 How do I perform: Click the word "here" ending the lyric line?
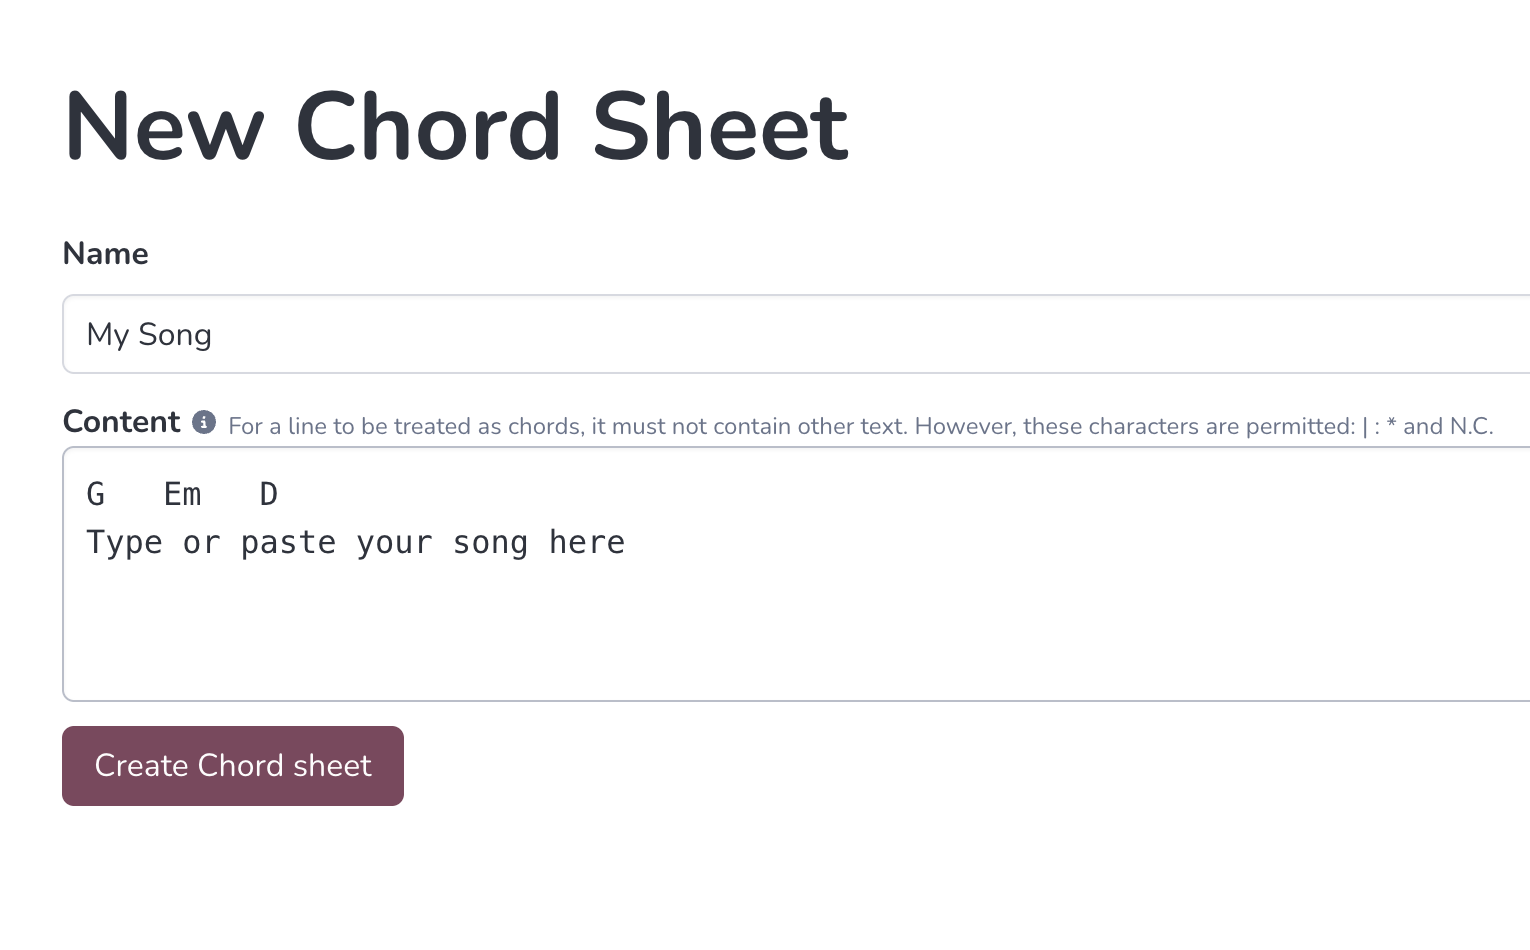[x=587, y=542]
